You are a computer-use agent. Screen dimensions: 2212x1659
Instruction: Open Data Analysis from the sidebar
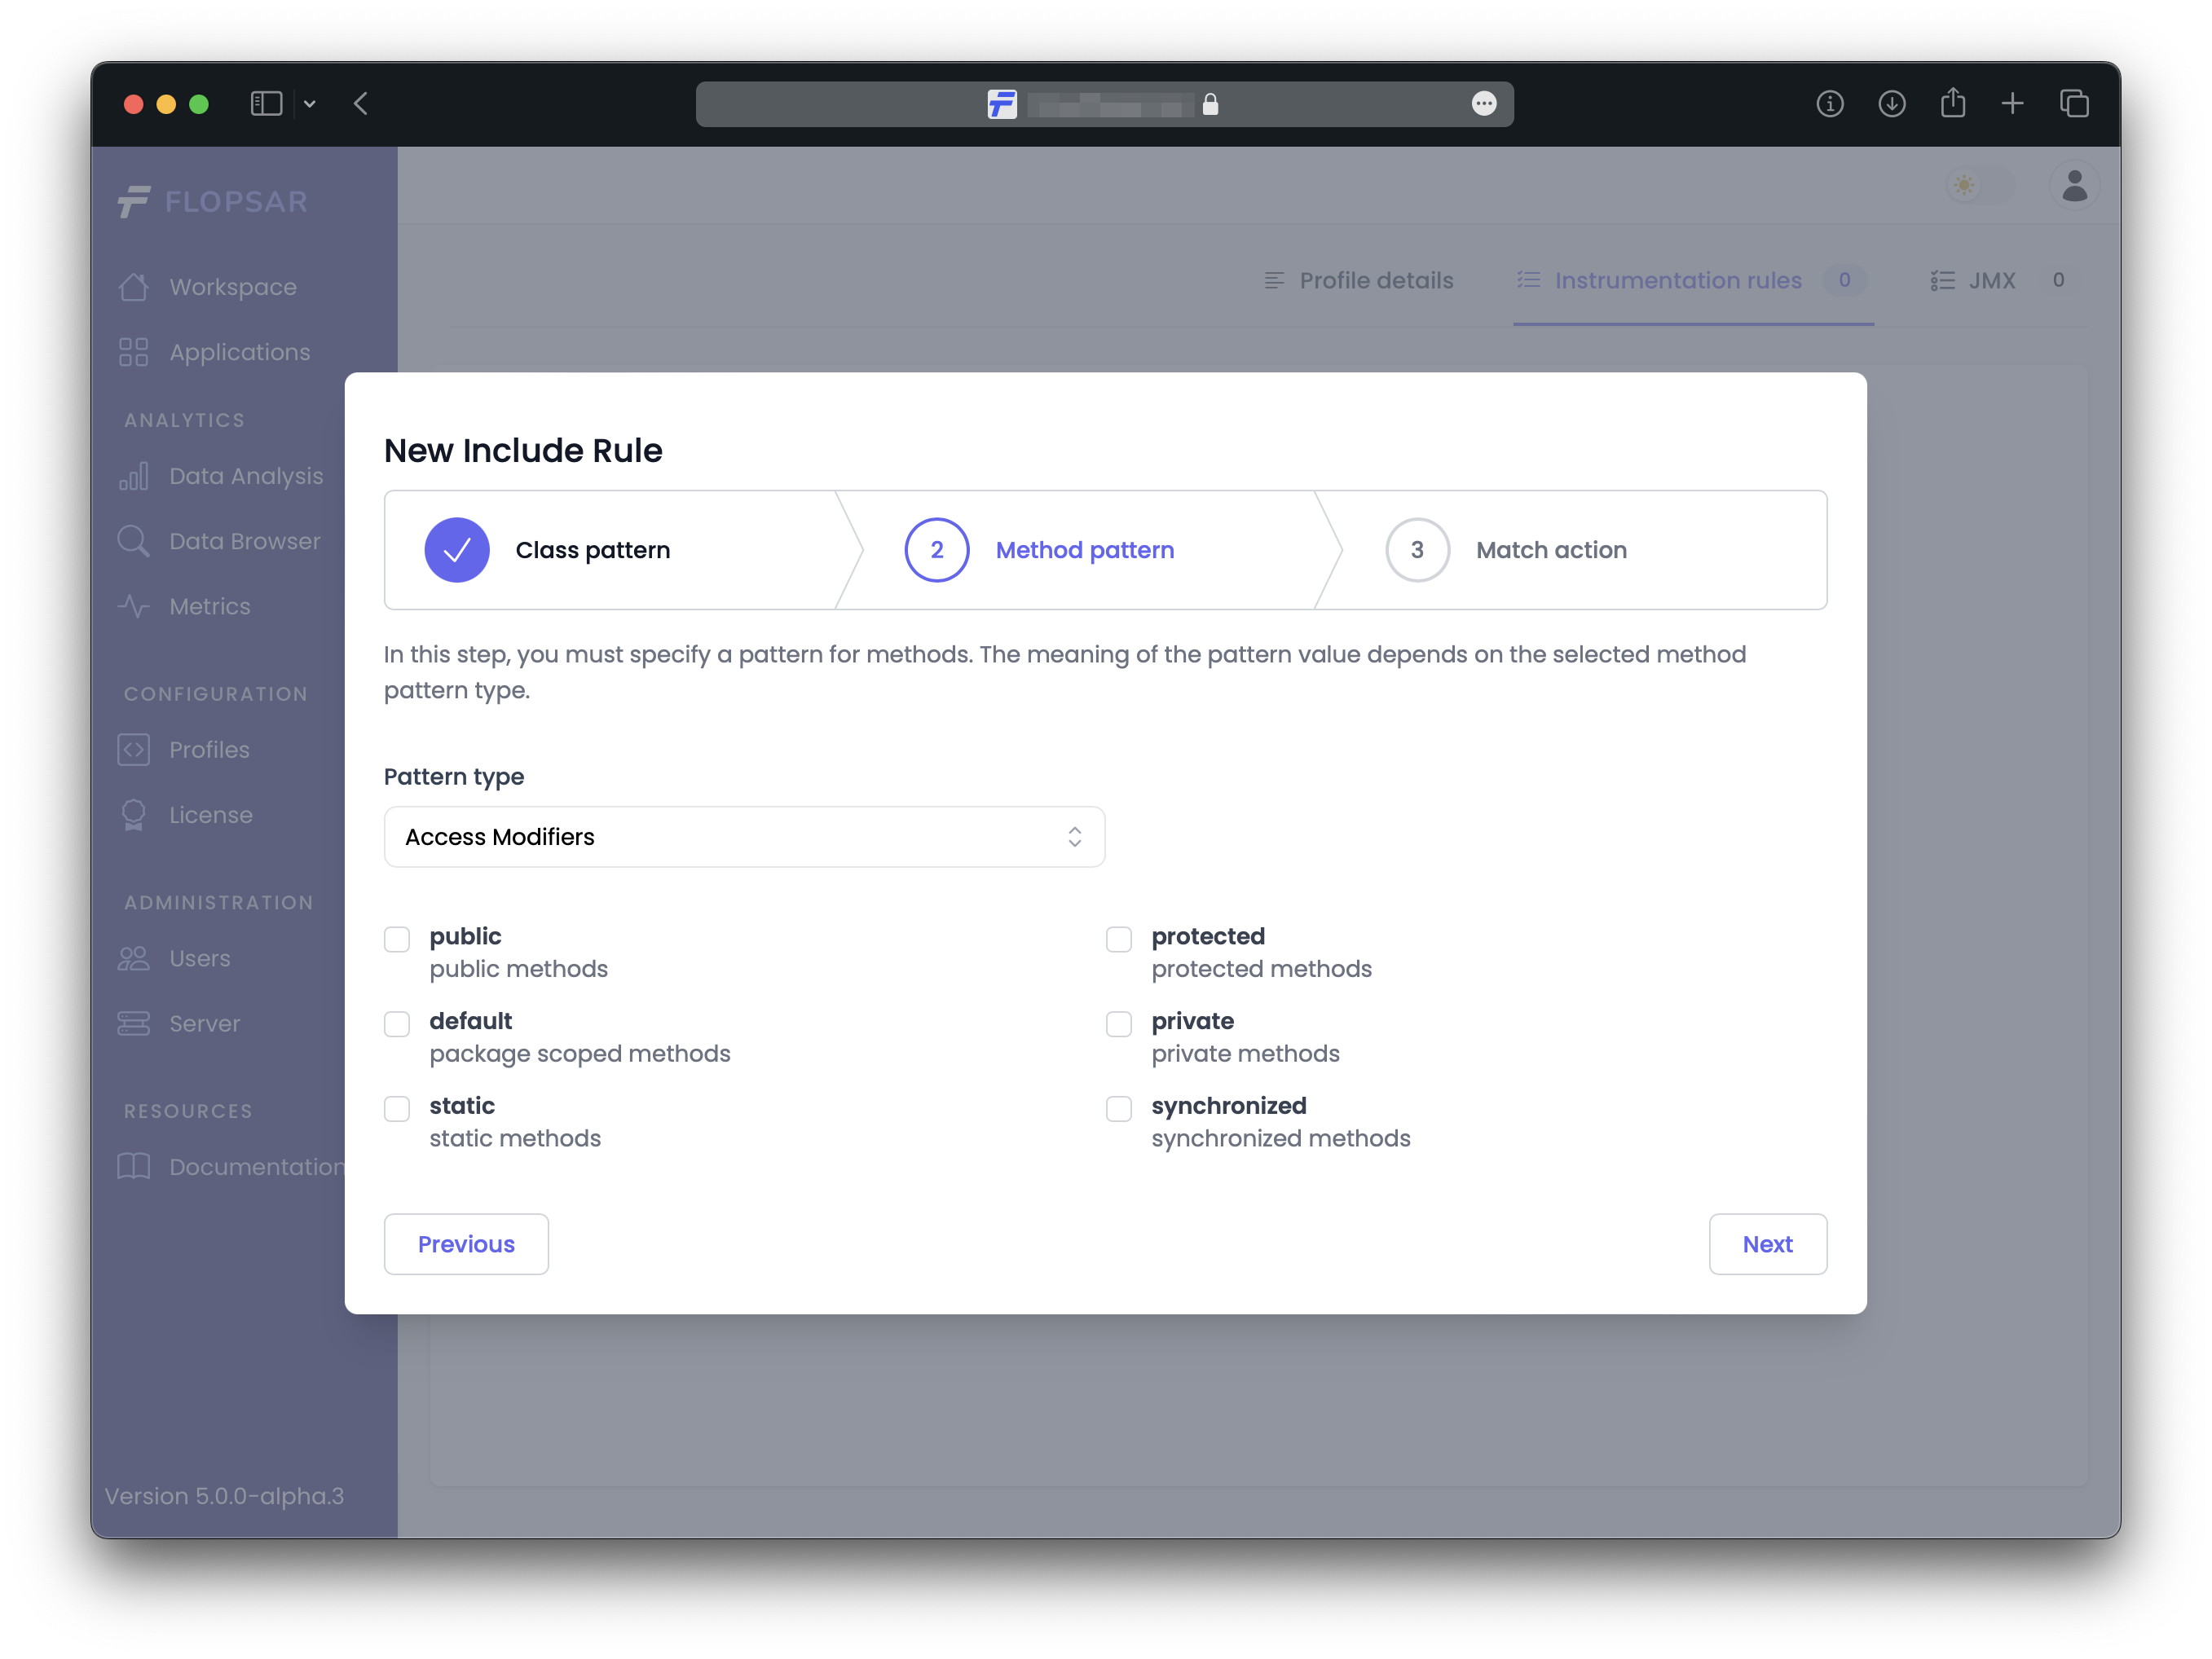(245, 476)
